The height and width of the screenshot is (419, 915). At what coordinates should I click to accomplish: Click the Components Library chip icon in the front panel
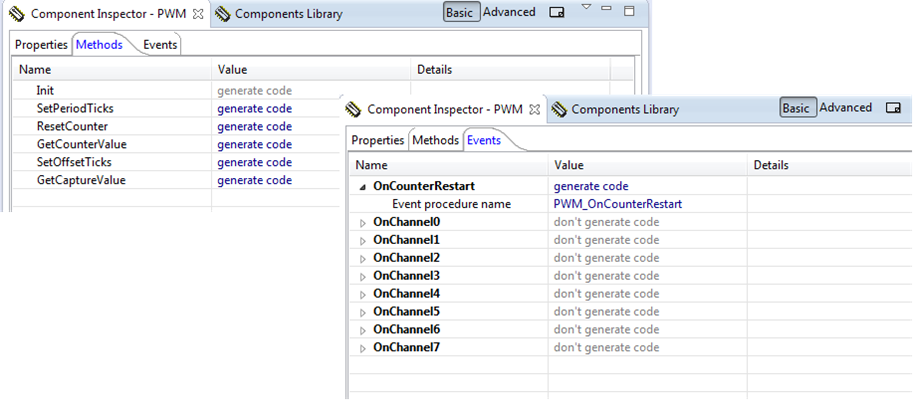pyautogui.click(x=559, y=109)
